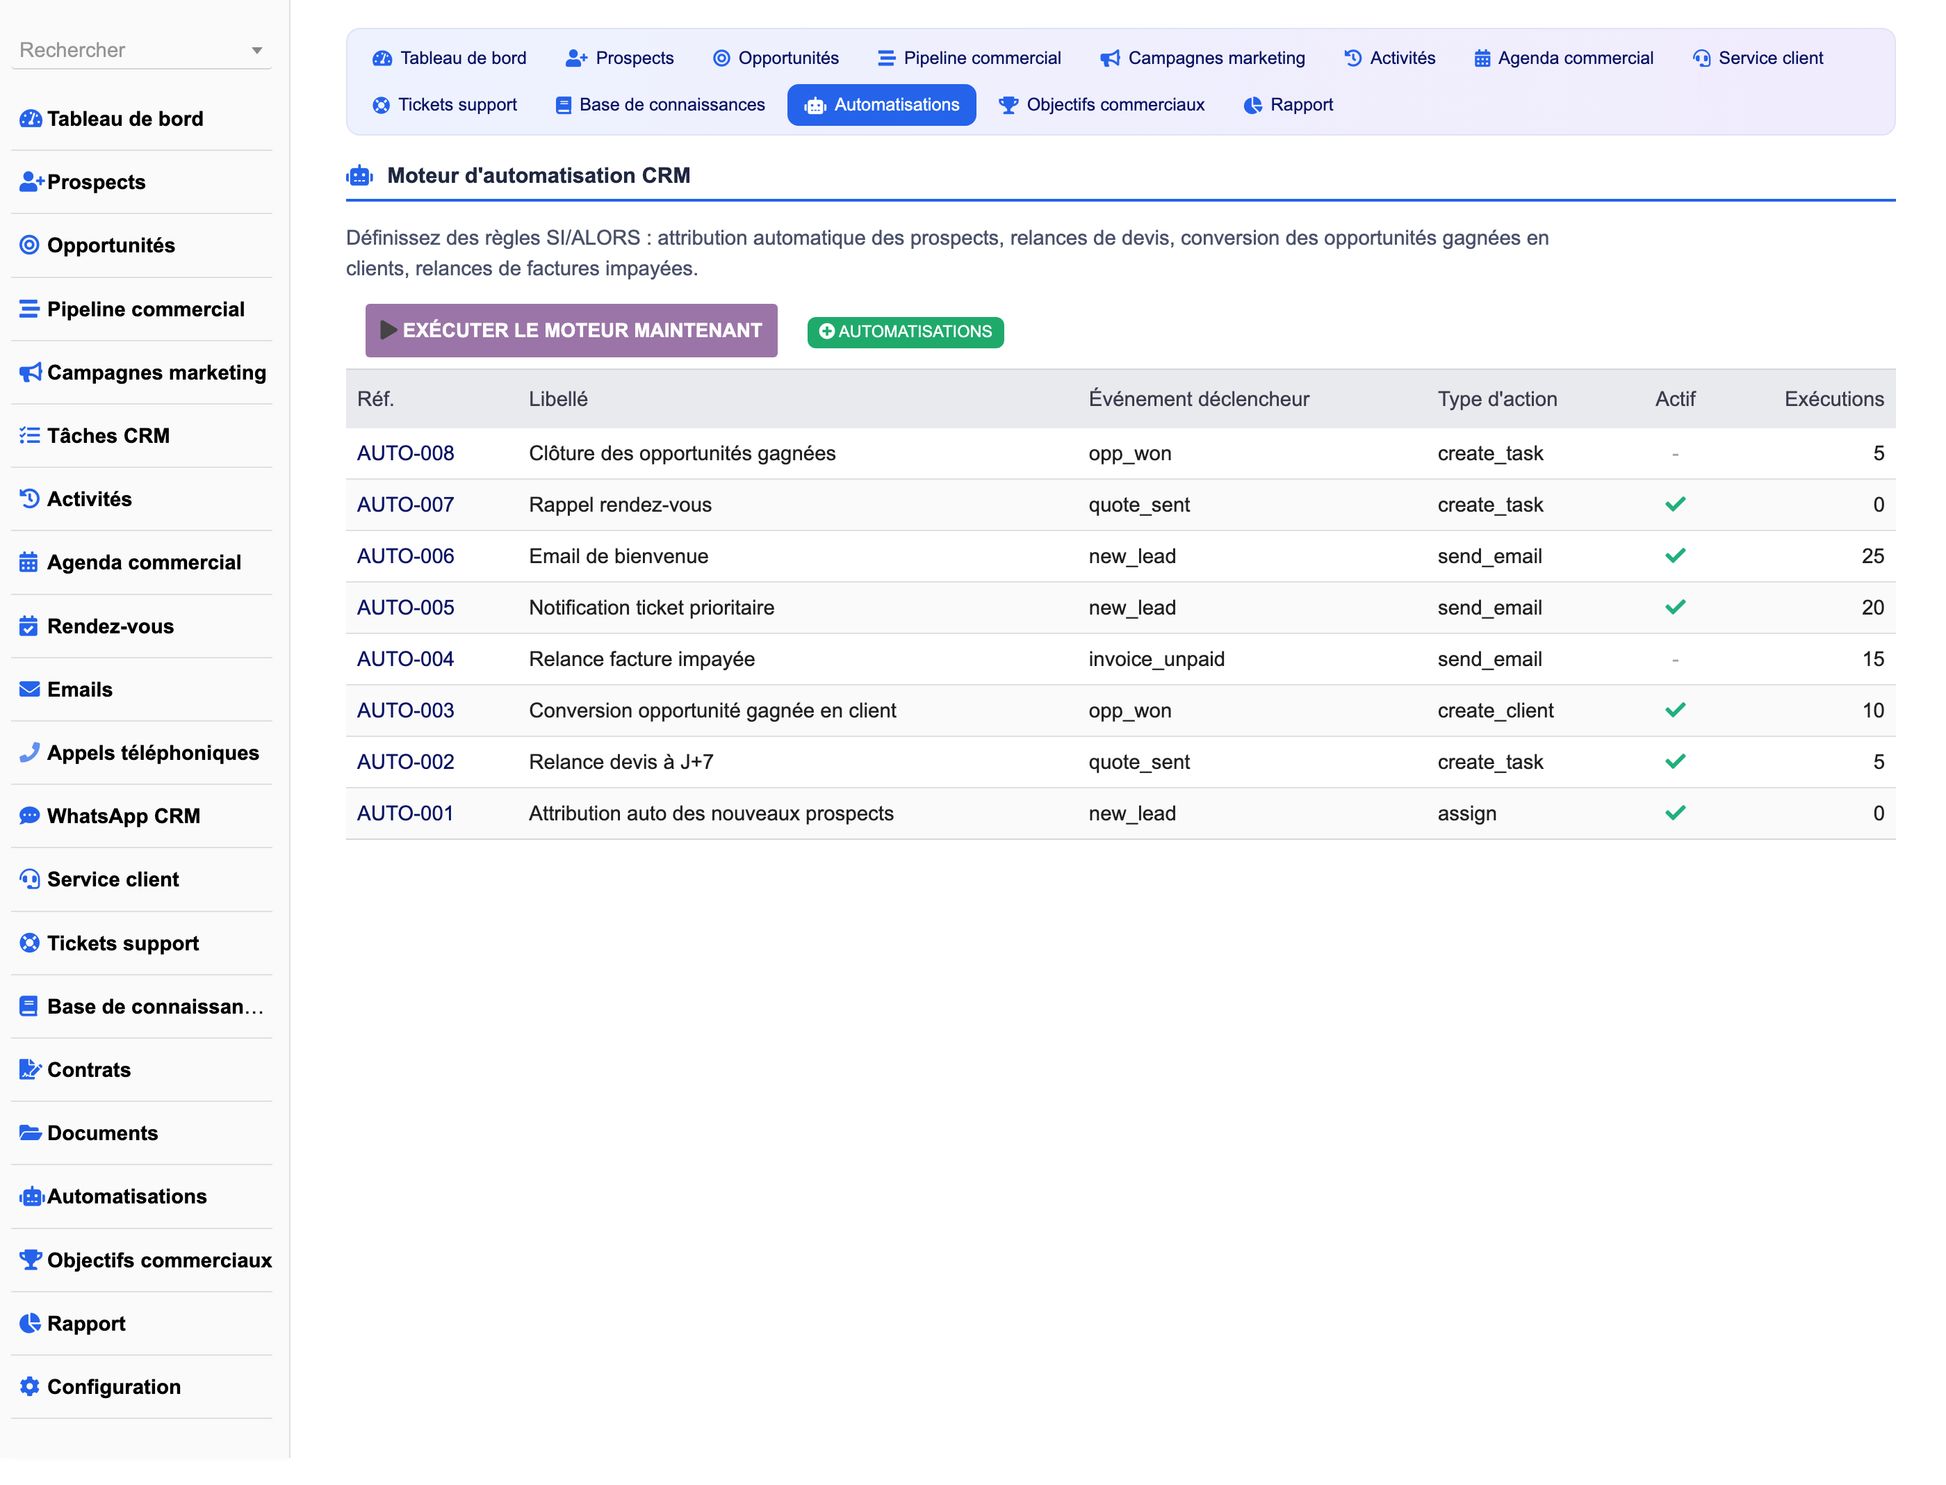Click the Emails sidebar envelope icon
This screenshot has height=1485, width=1946.
[x=30, y=689]
